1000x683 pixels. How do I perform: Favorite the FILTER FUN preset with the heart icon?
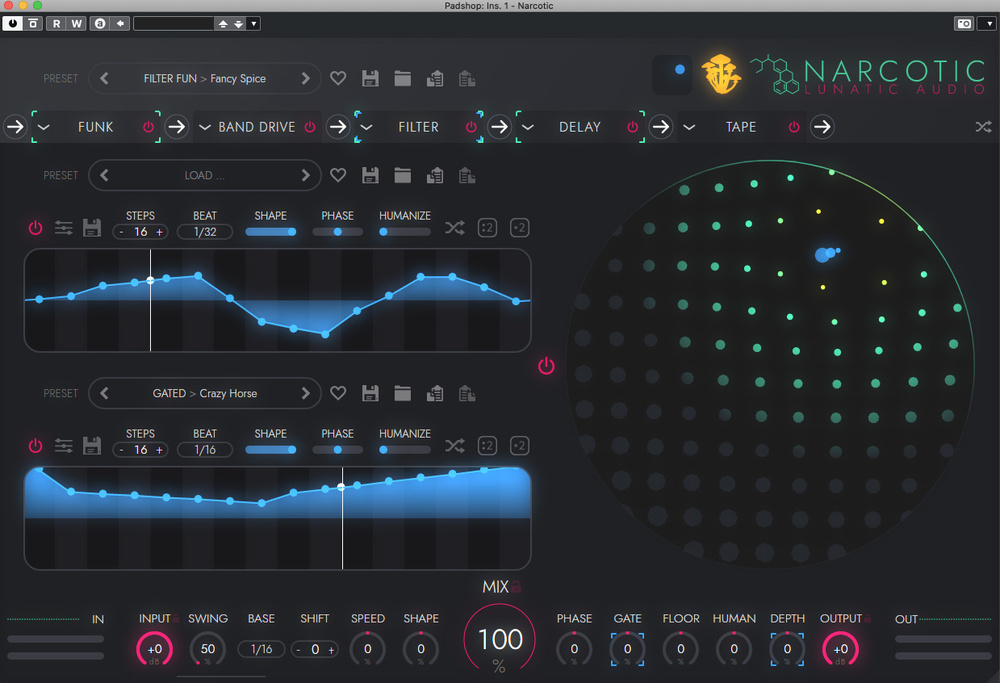click(x=338, y=78)
